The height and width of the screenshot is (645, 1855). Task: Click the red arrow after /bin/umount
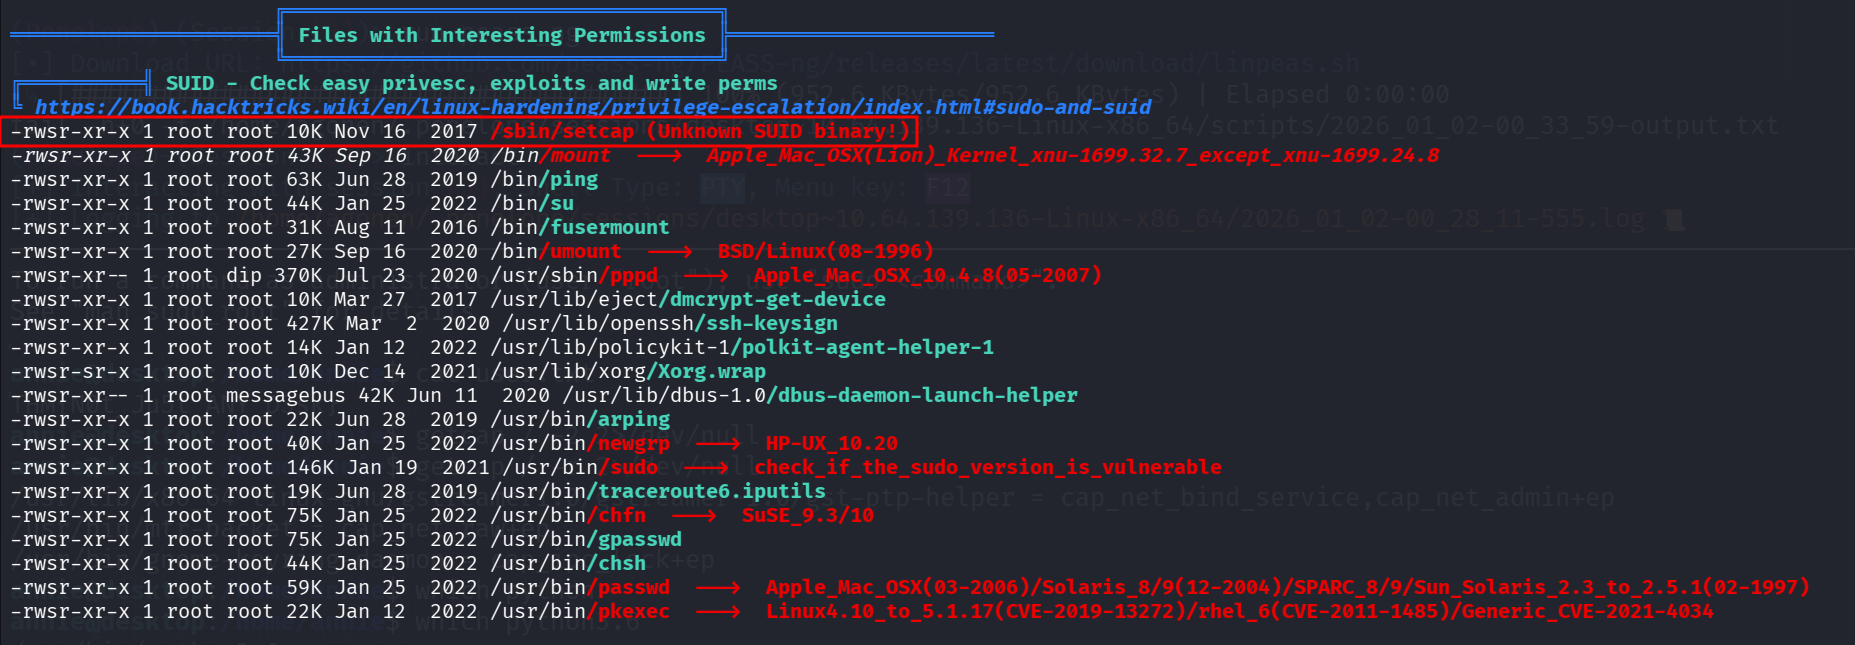[x=669, y=252]
